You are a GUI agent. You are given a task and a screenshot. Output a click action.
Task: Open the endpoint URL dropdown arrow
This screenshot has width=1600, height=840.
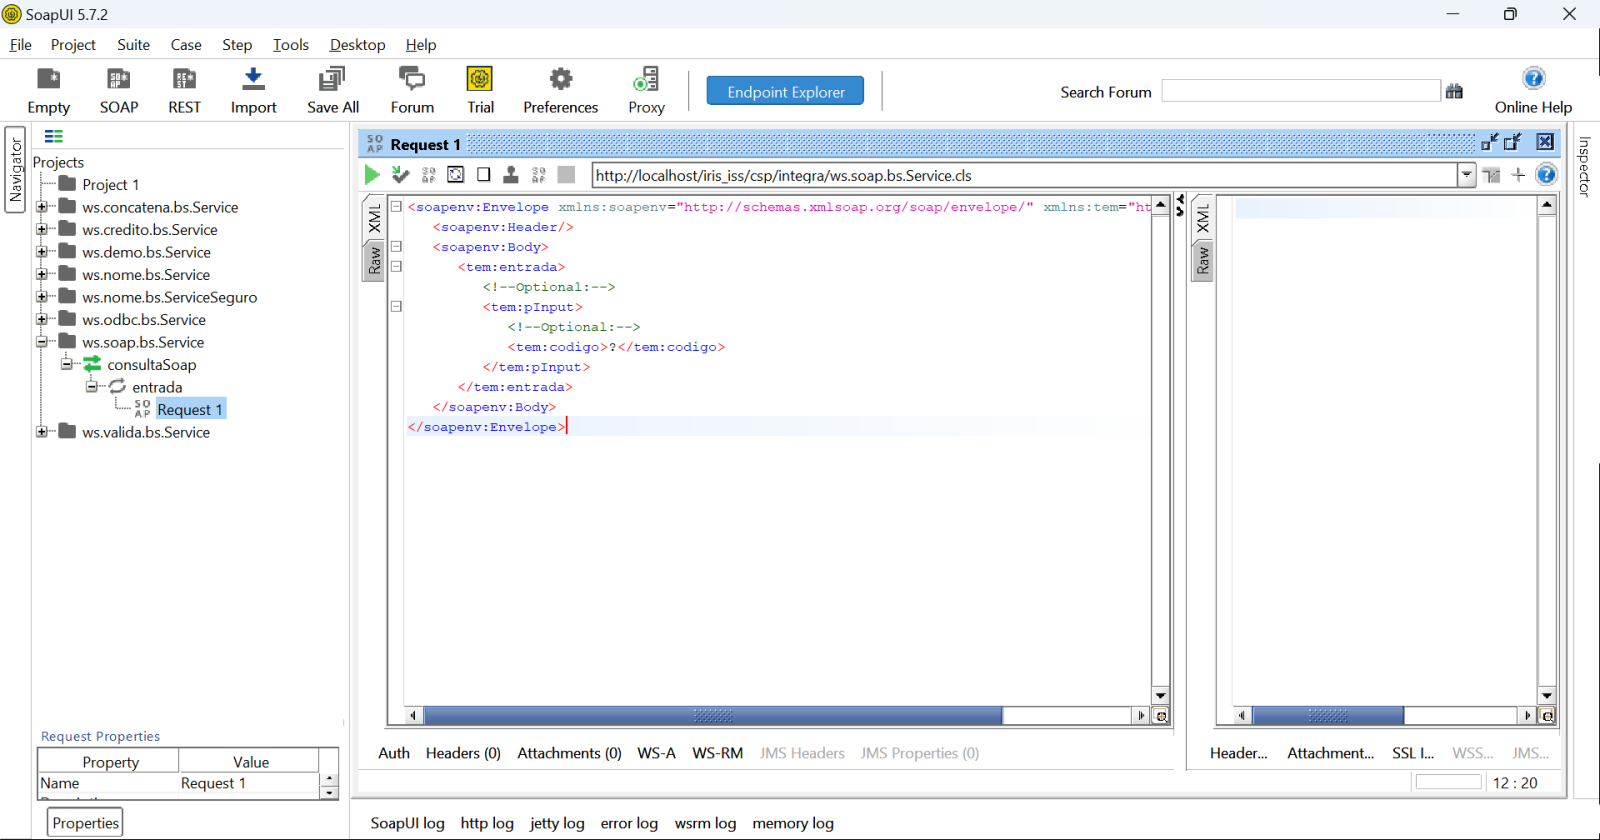click(1466, 175)
